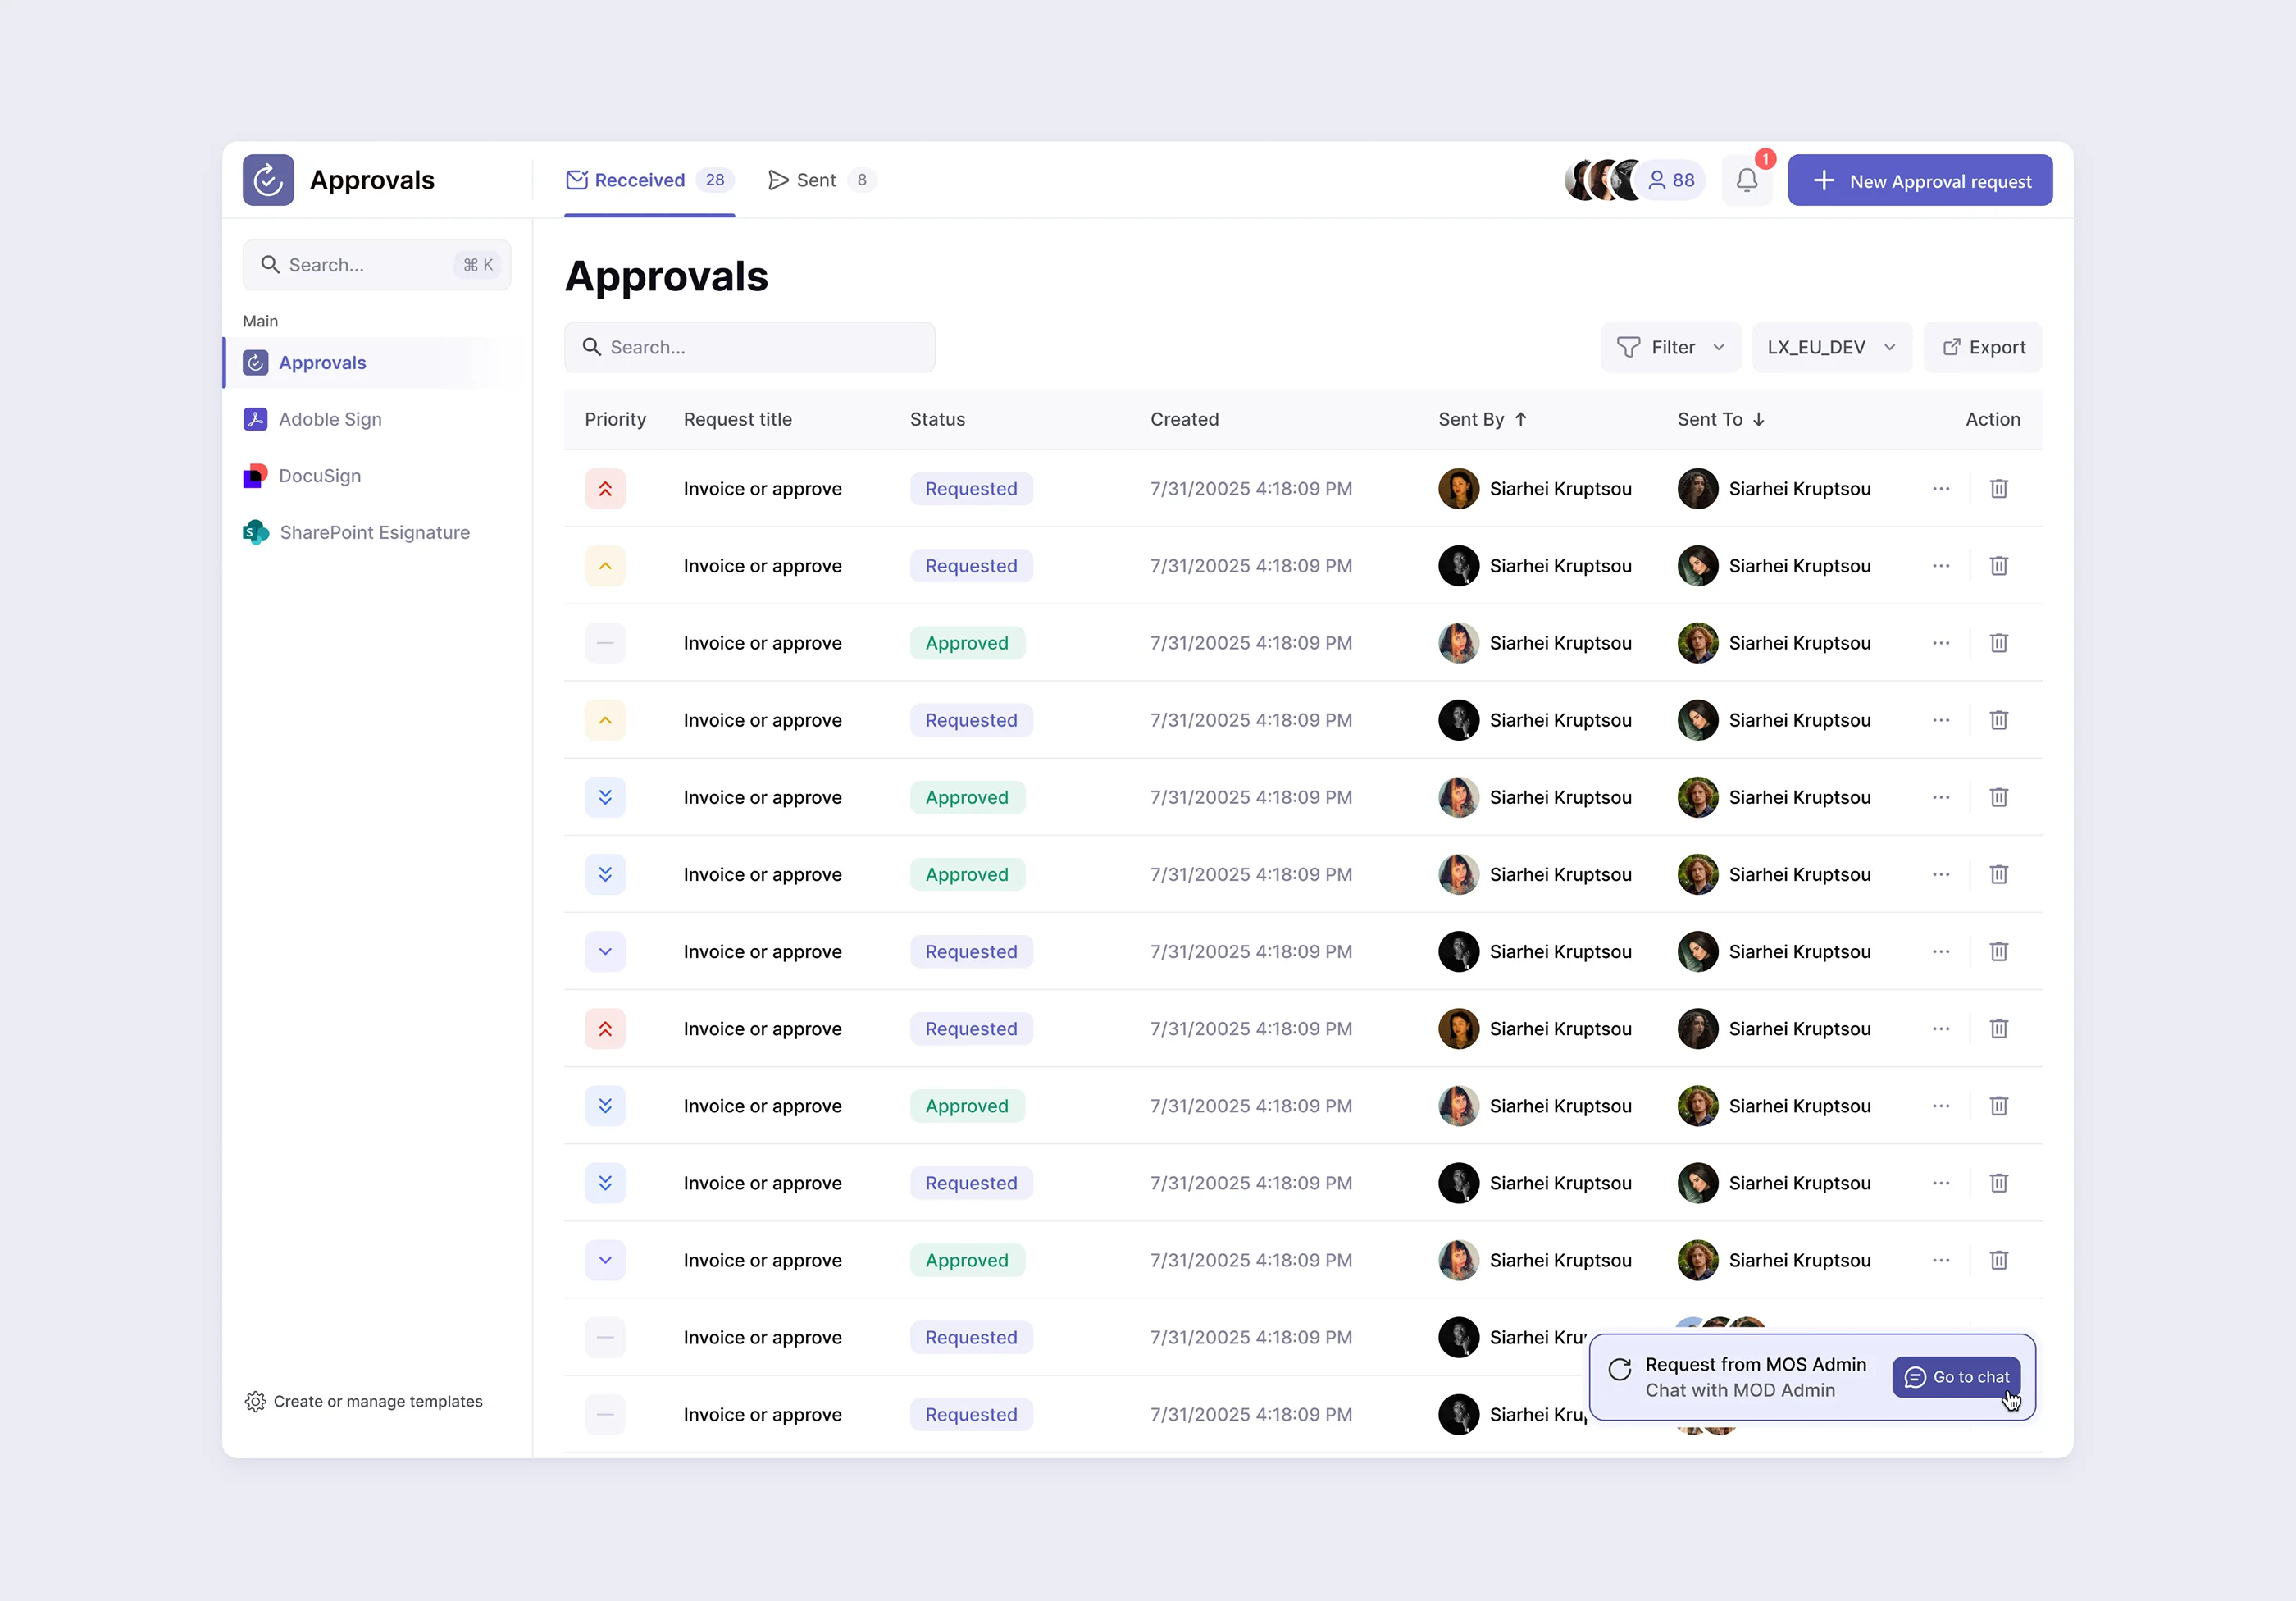This screenshot has height=1601, width=2296.
Task: Click the Requested badge in the last row
Action: [970, 1415]
